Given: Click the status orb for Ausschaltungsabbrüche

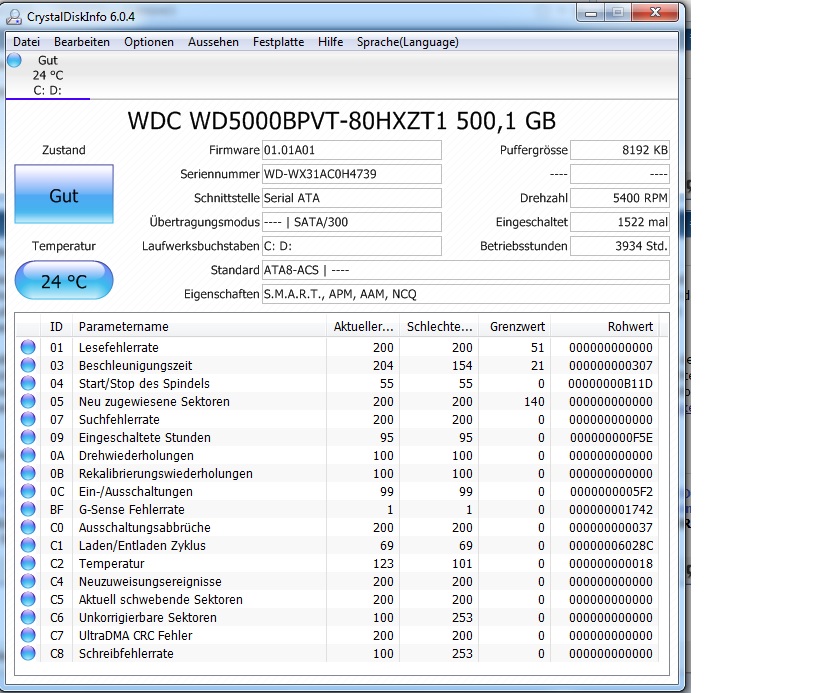Looking at the screenshot, I should (28, 527).
